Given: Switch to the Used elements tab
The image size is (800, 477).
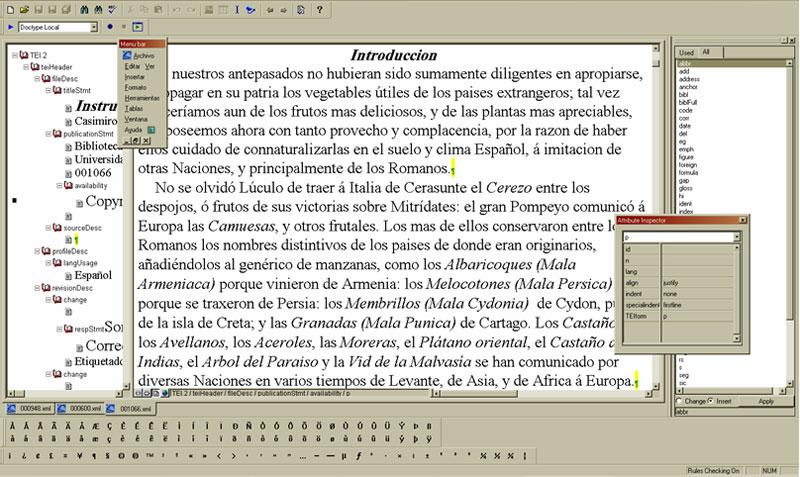Looking at the screenshot, I should tap(686, 52).
